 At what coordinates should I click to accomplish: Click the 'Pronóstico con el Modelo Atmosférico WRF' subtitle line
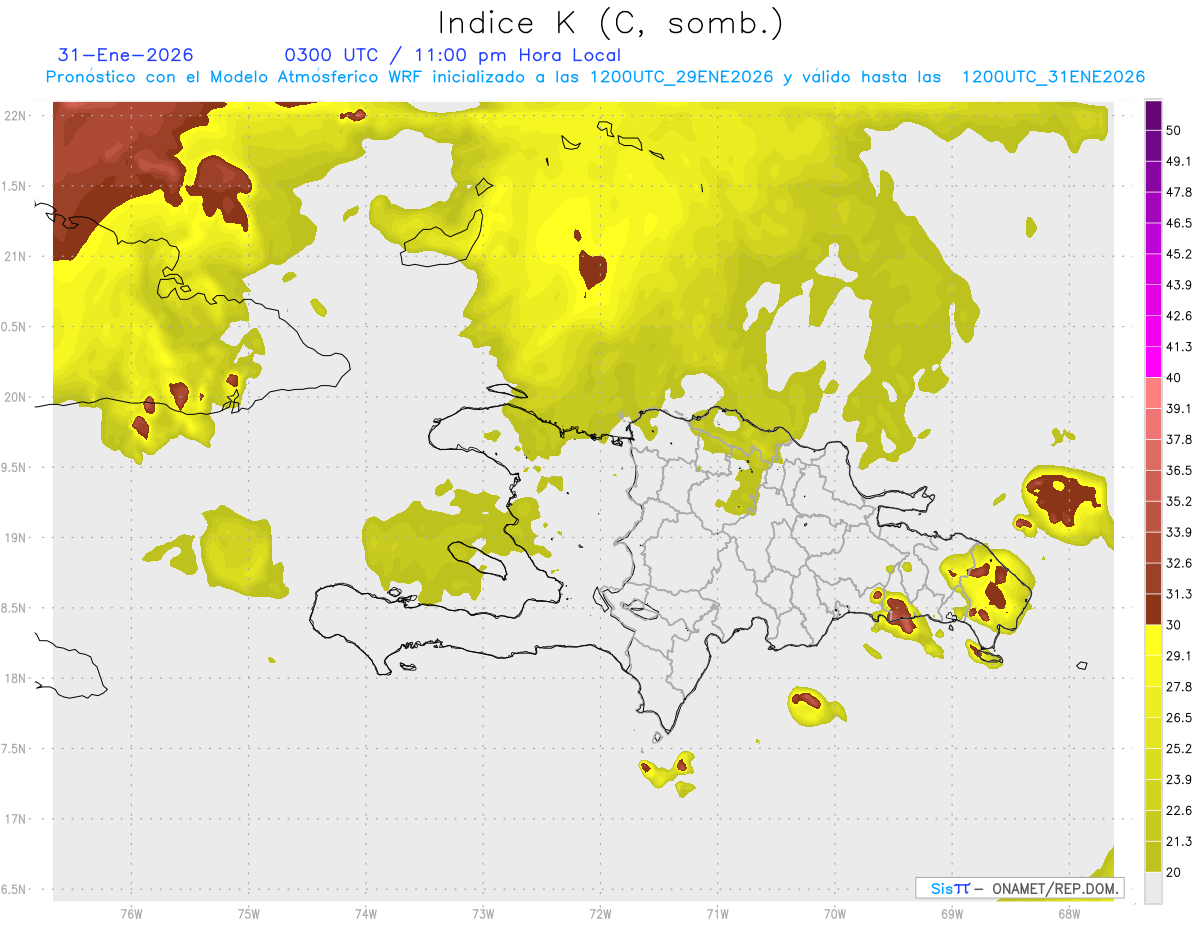coord(595,77)
